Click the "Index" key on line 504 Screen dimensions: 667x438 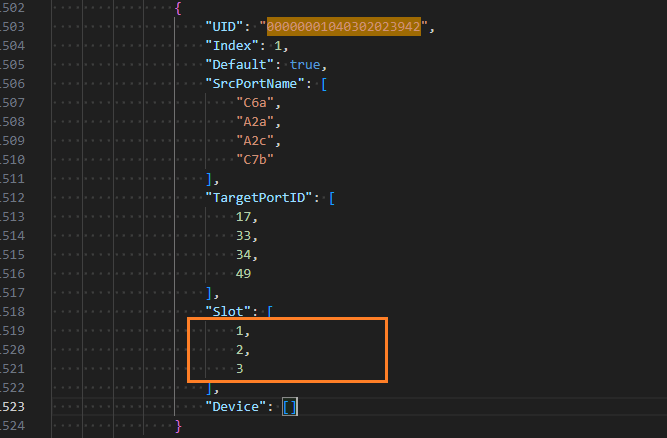(232, 46)
